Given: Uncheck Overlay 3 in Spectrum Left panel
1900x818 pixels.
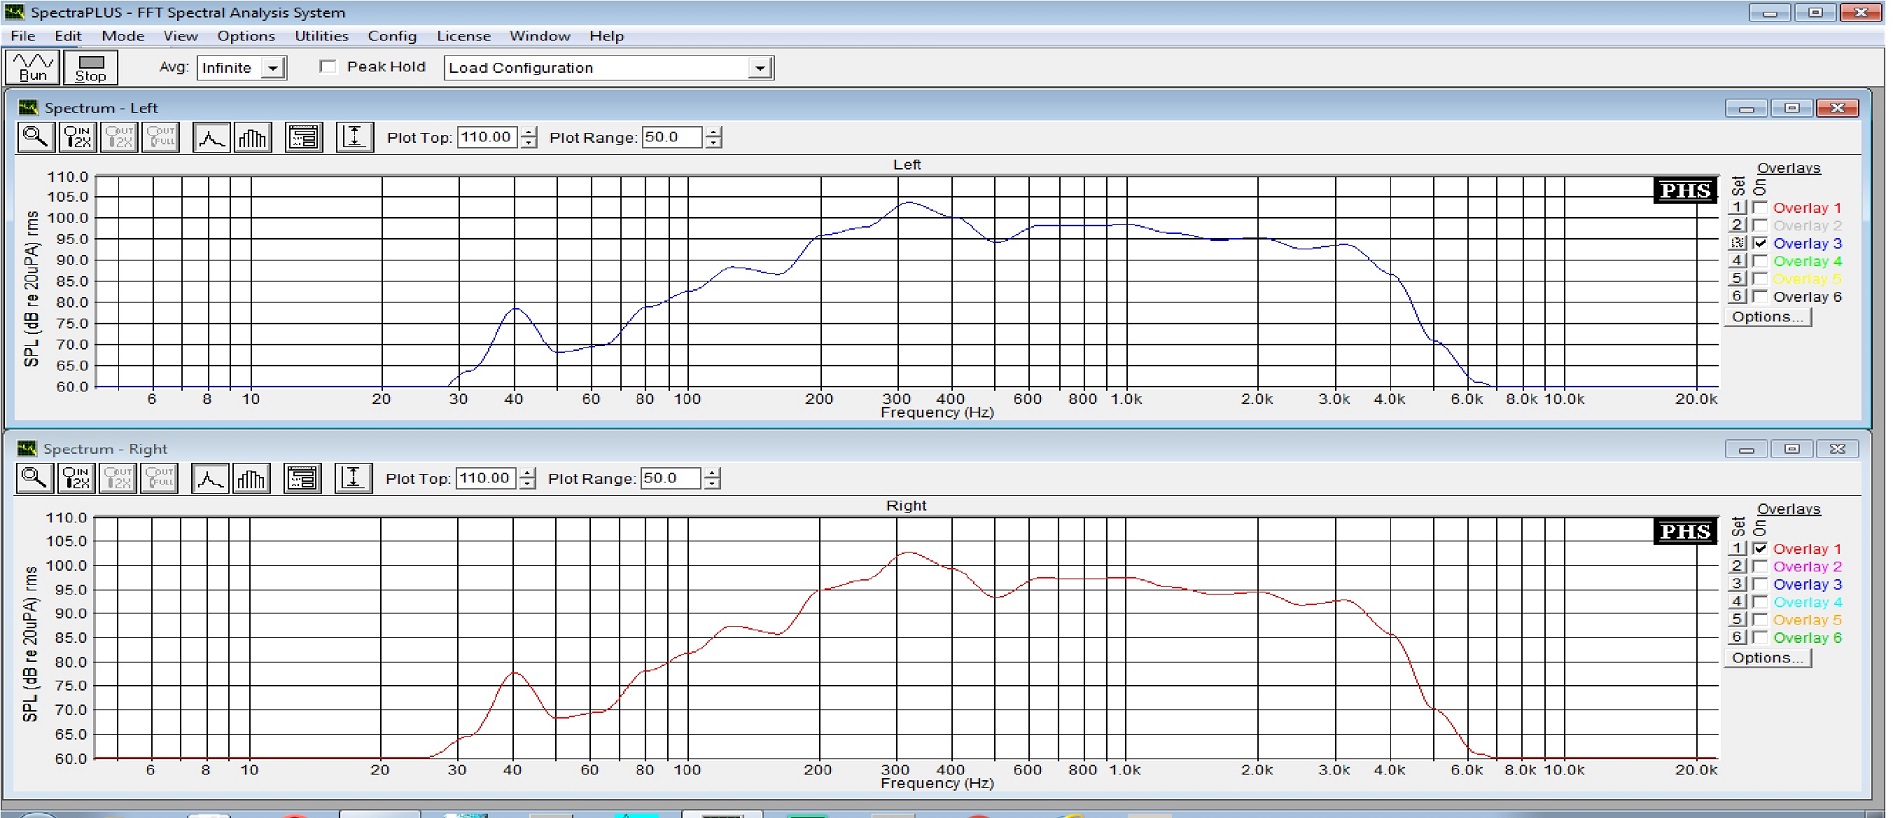Looking at the screenshot, I should click(1760, 243).
